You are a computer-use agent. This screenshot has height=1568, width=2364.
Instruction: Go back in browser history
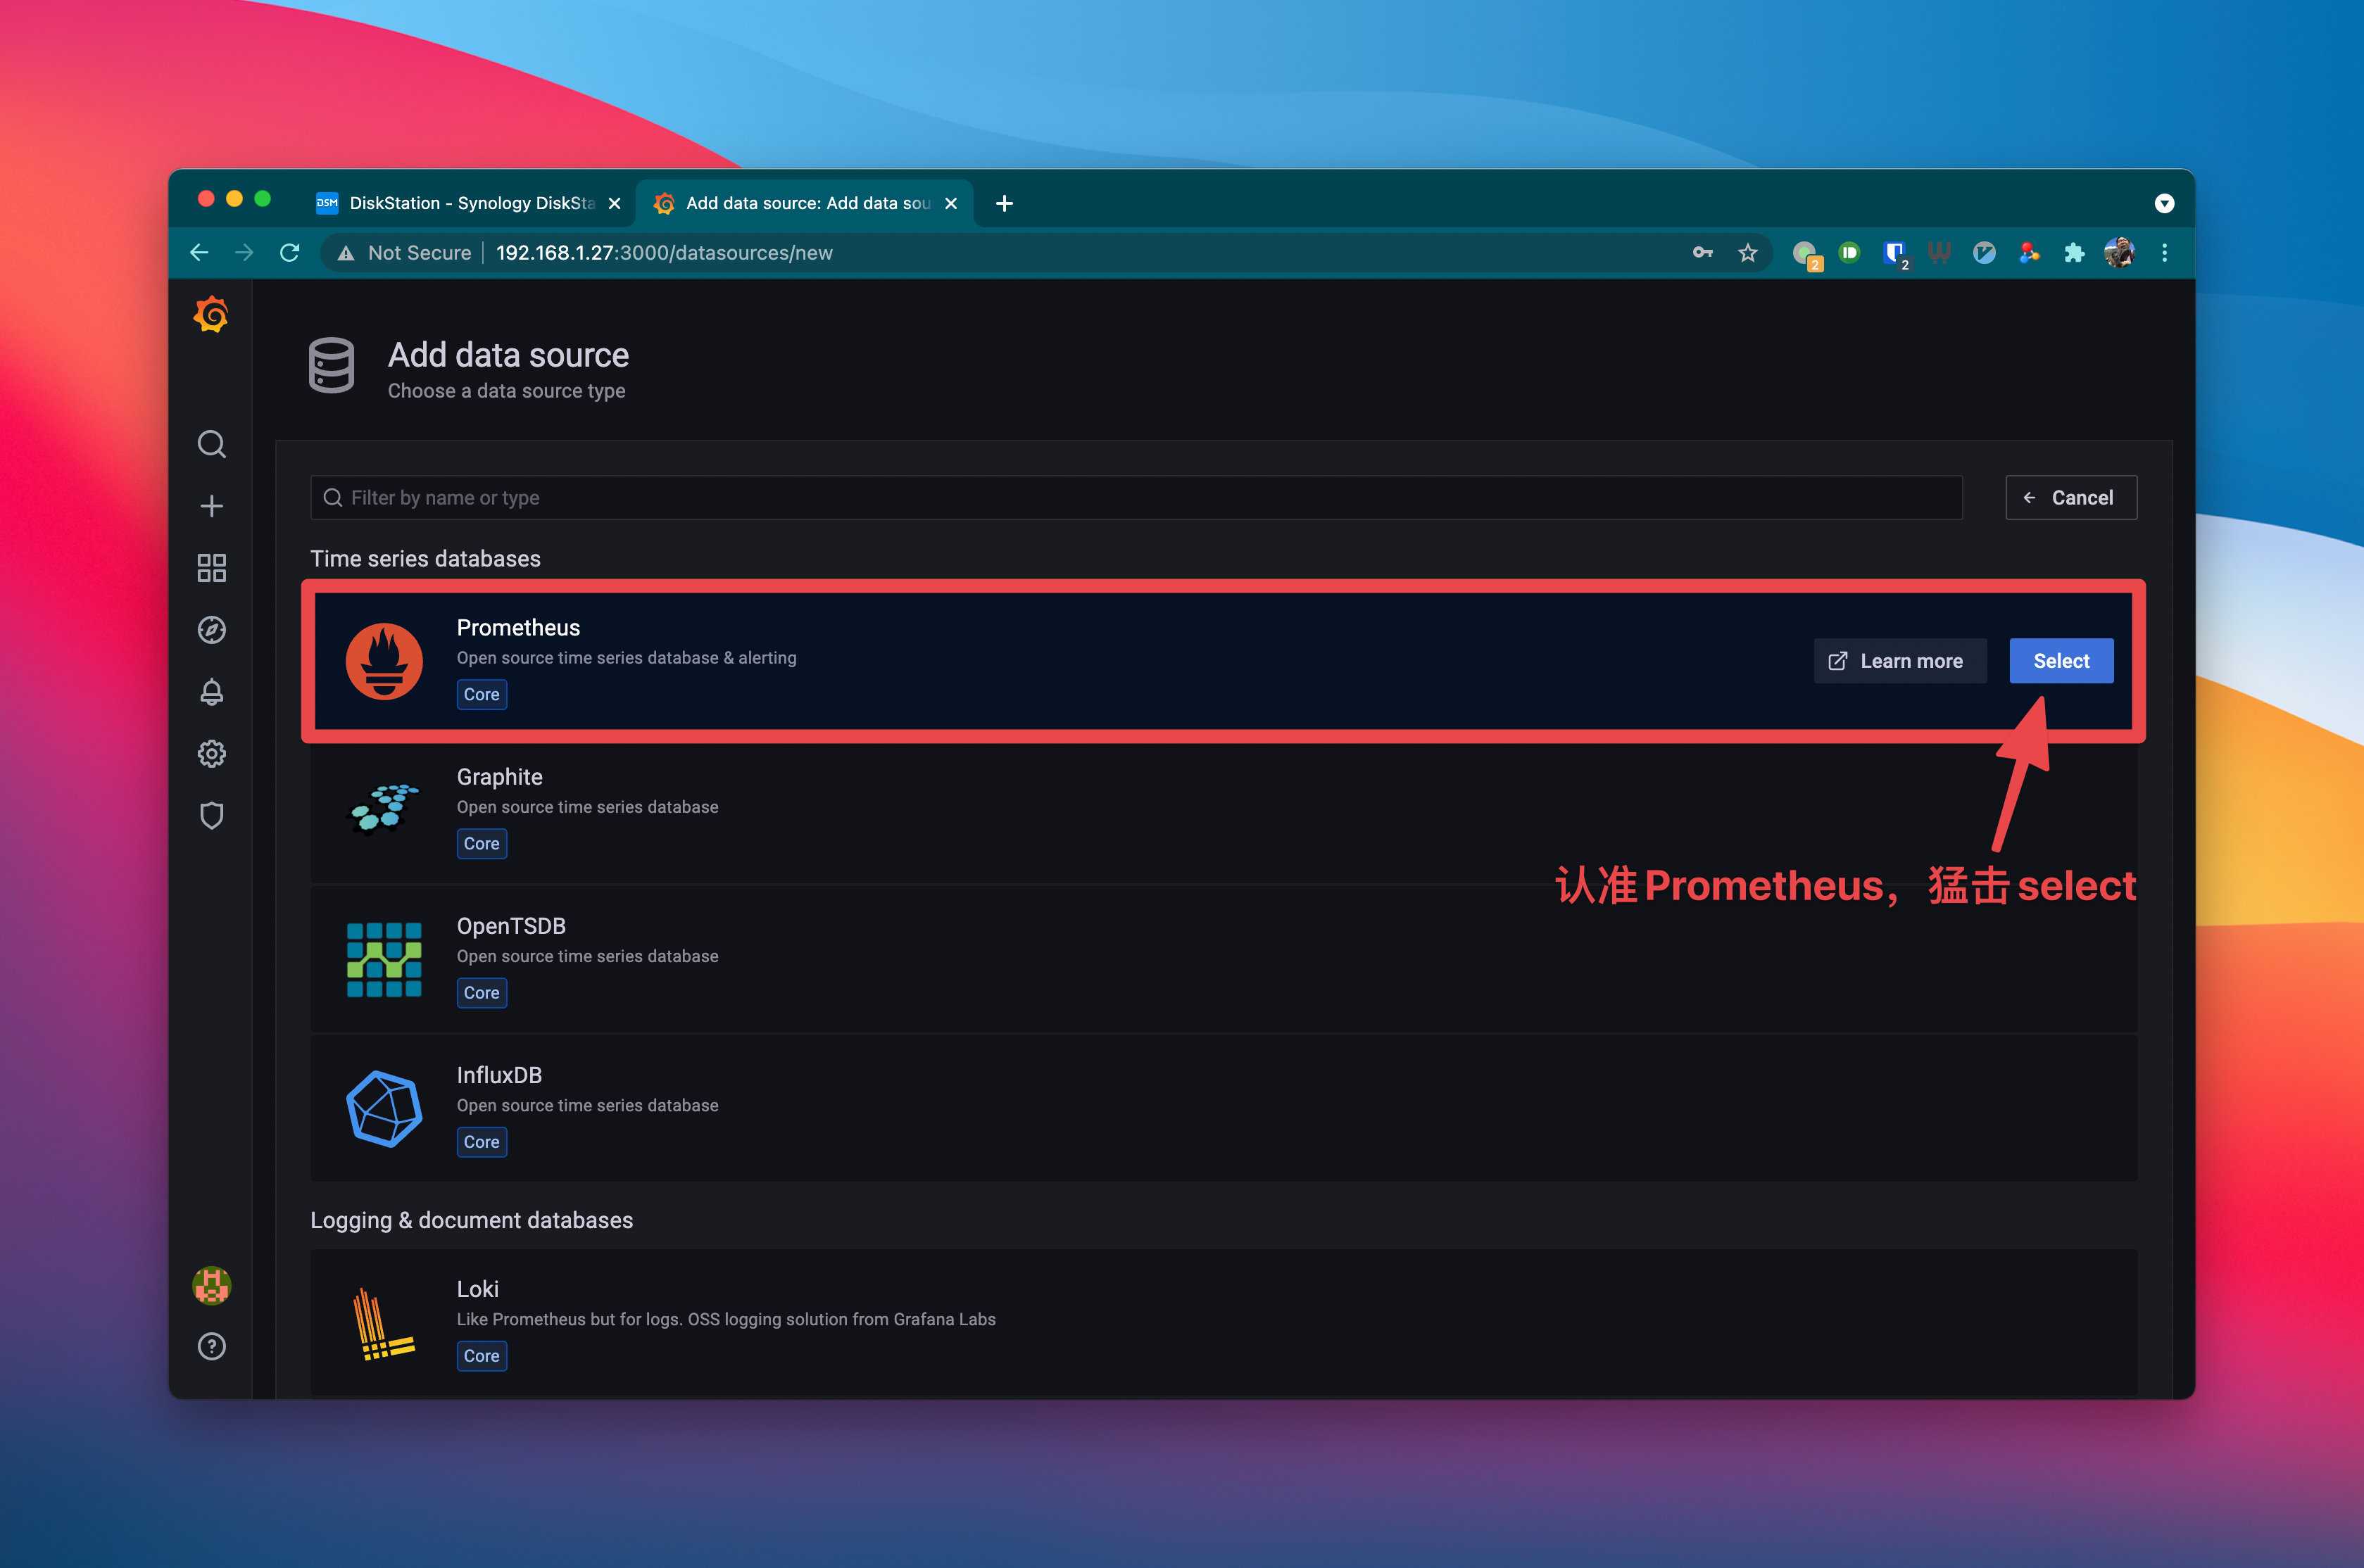click(x=199, y=253)
